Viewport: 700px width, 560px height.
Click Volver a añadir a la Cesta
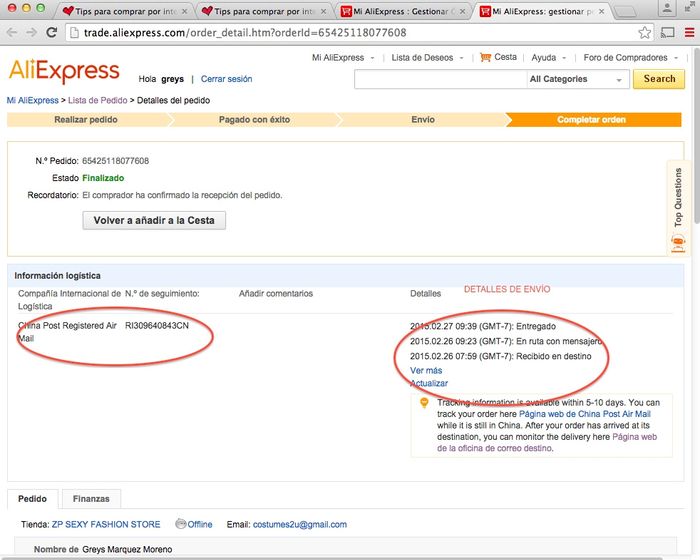pyautogui.click(x=154, y=220)
